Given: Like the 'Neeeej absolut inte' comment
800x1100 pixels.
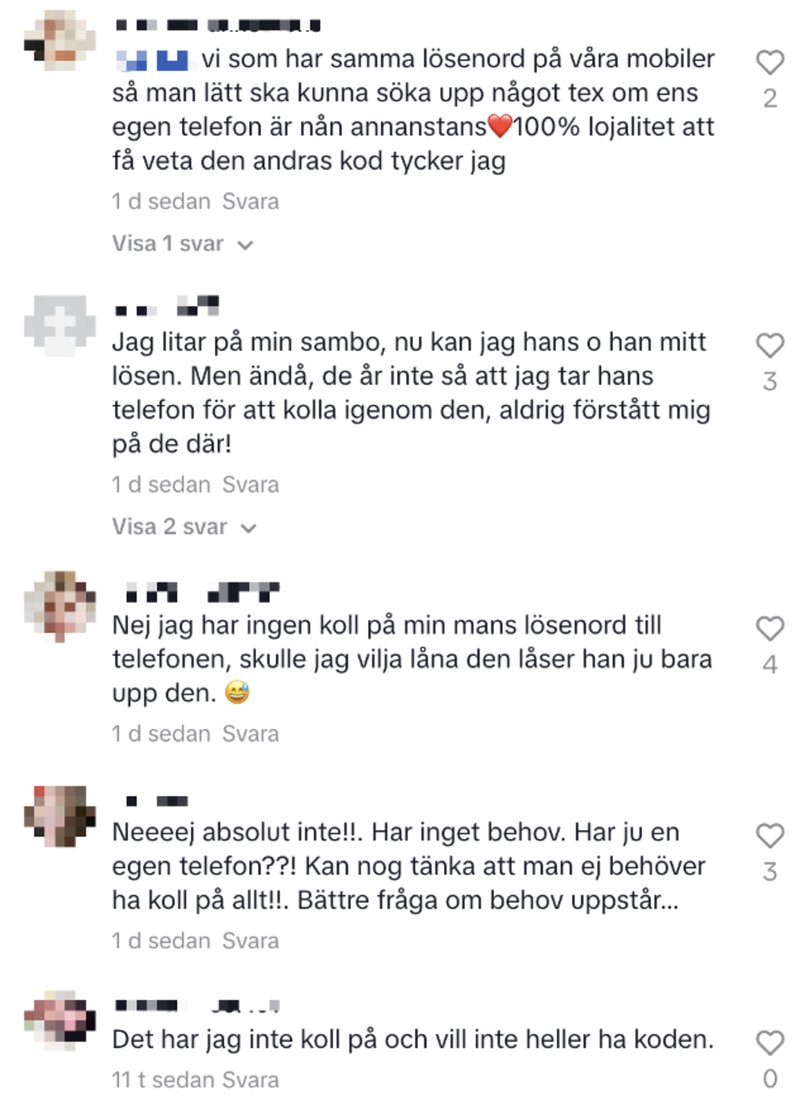Looking at the screenshot, I should tap(769, 836).
